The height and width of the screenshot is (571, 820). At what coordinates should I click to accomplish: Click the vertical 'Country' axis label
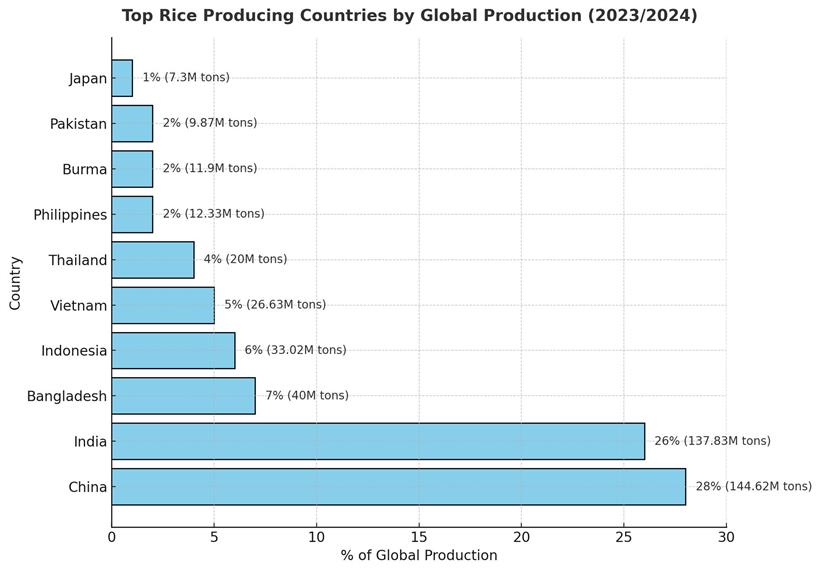pos(15,282)
